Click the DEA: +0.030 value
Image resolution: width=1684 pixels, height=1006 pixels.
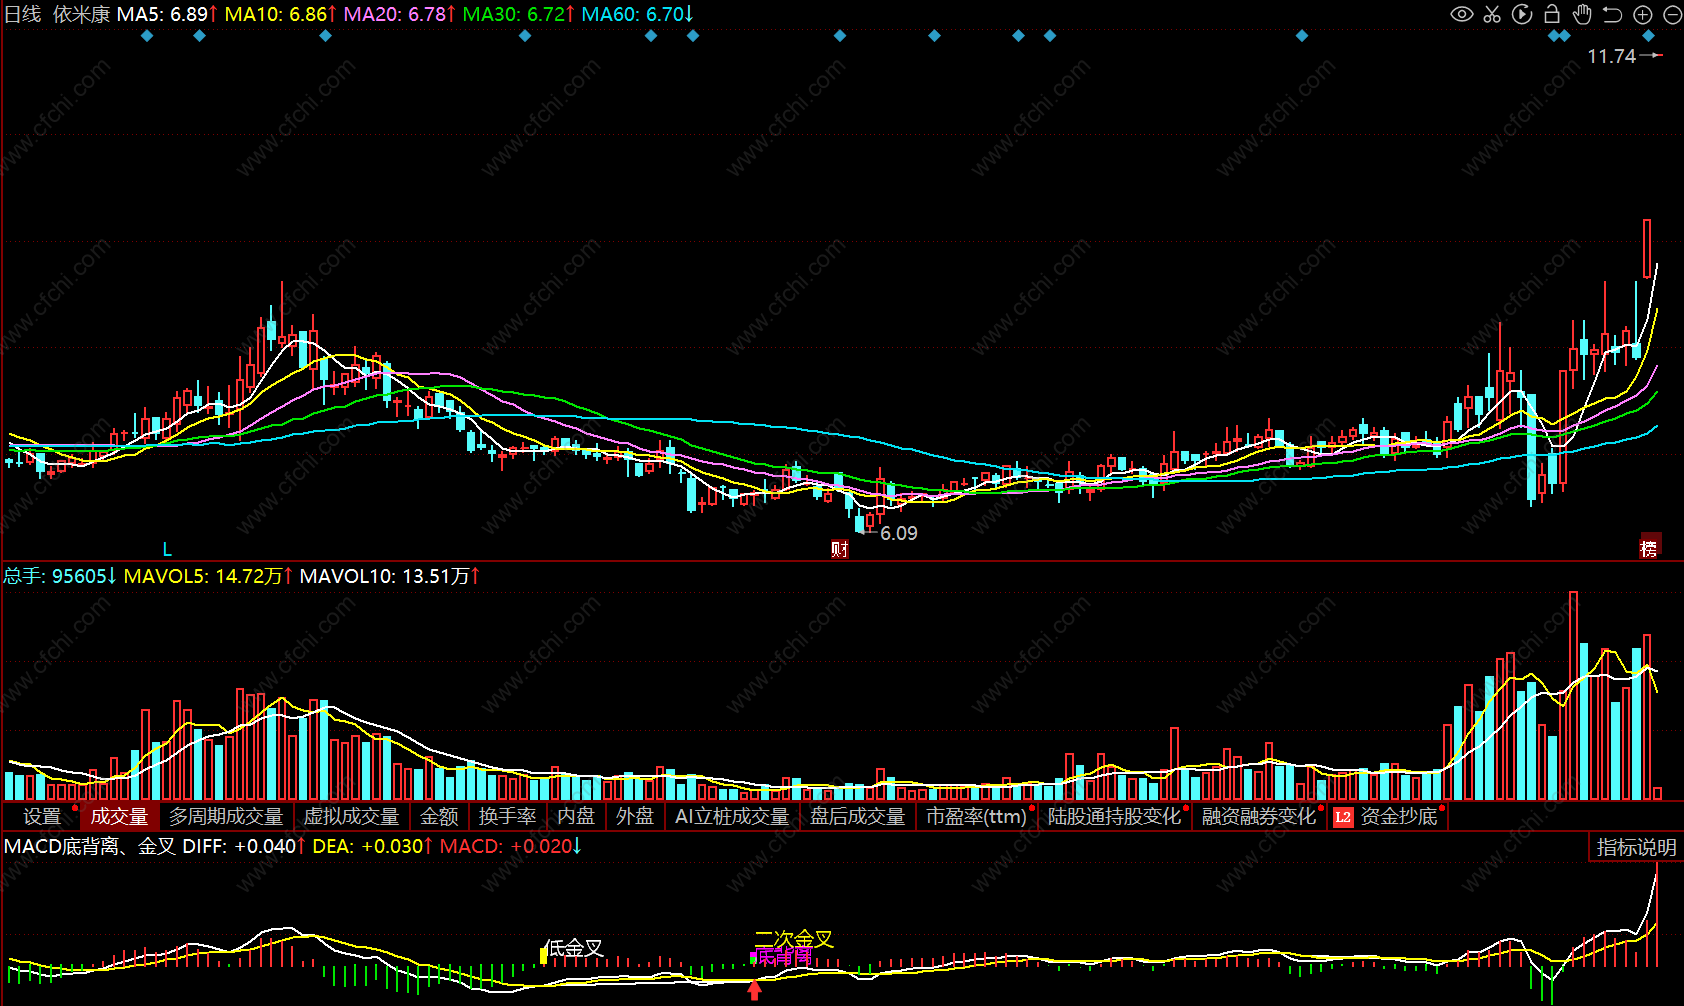[x=373, y=846]
